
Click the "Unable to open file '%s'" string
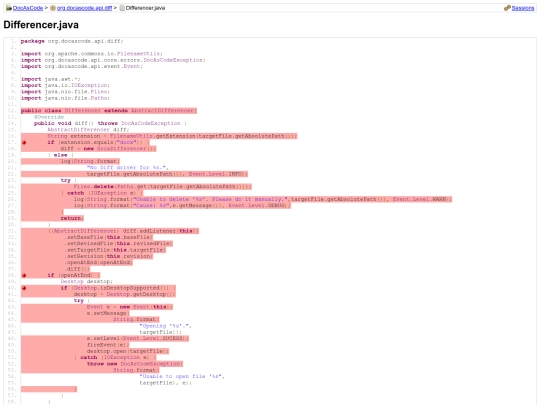[x=182, y=376]
